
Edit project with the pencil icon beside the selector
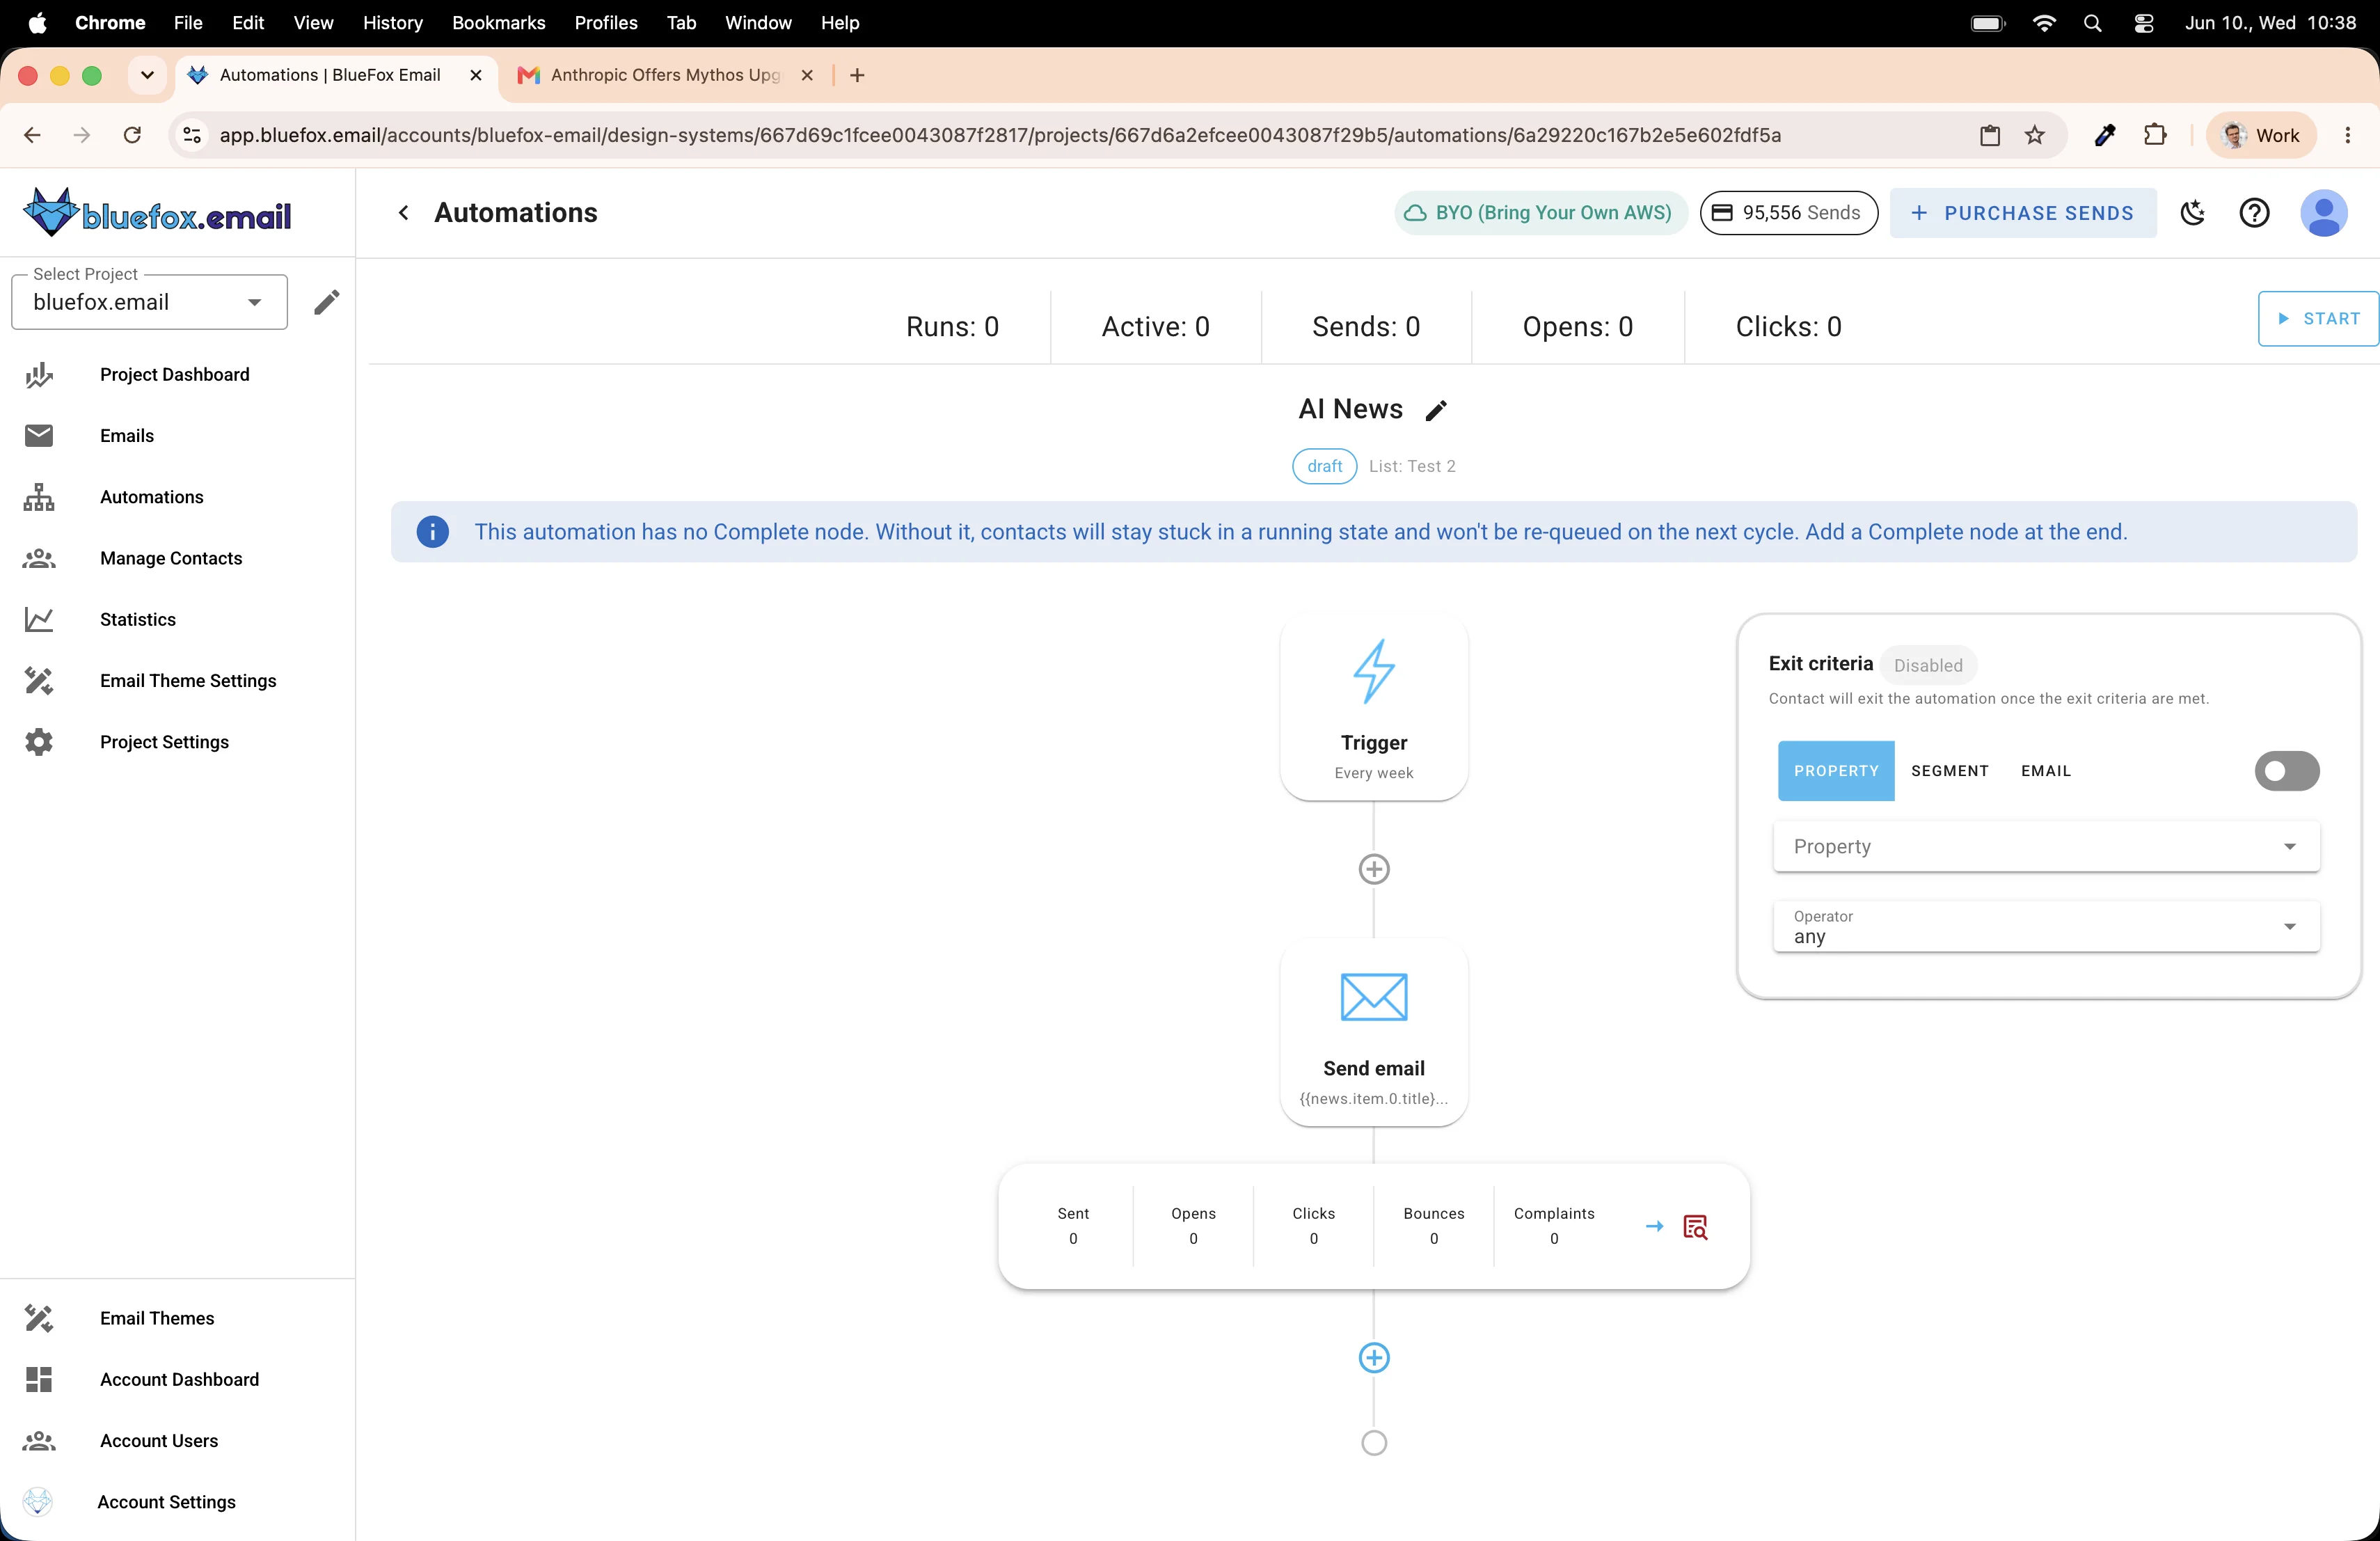coord(326,302)
